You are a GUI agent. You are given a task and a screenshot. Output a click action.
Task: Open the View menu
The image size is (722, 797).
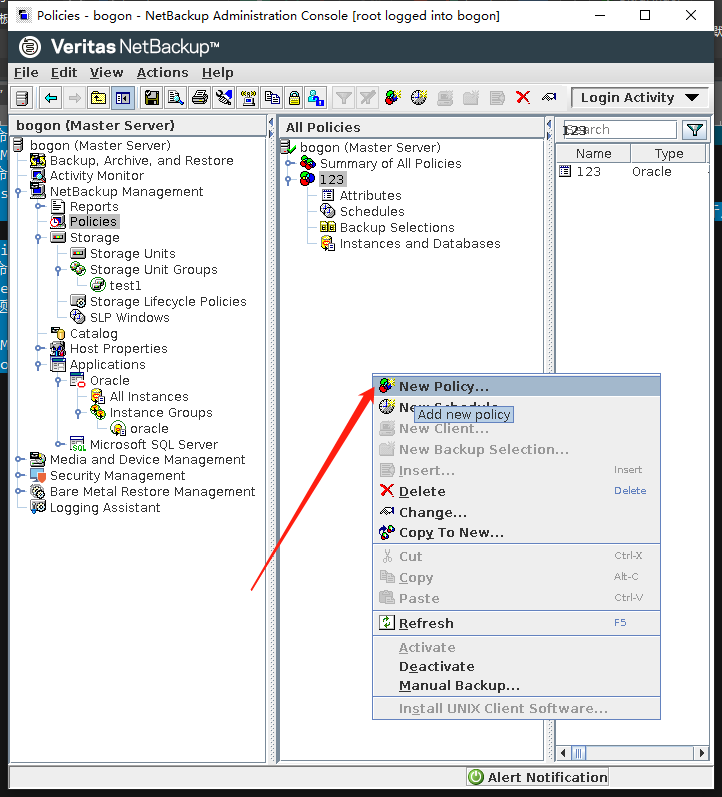click(x=106, y=73)
